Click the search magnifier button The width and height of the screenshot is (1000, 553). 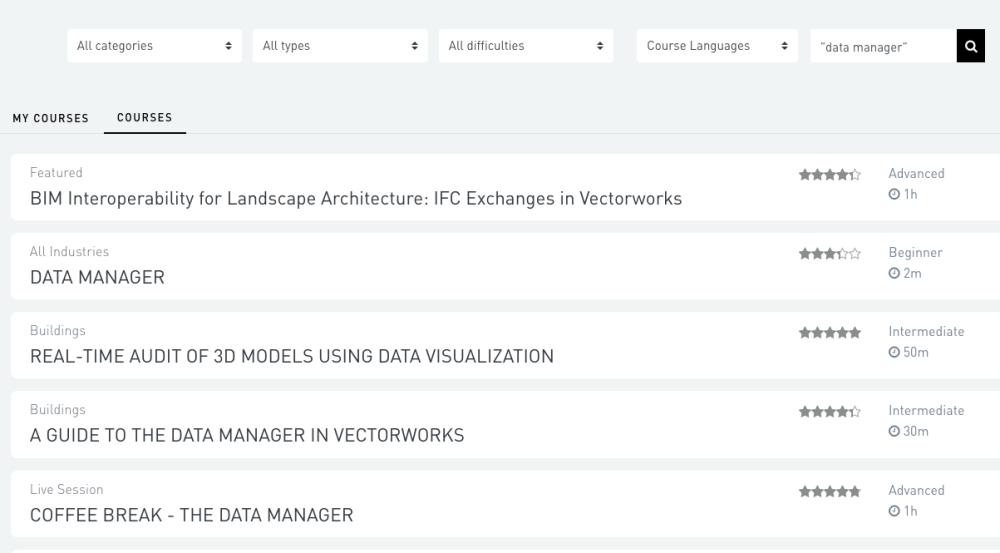970,46
